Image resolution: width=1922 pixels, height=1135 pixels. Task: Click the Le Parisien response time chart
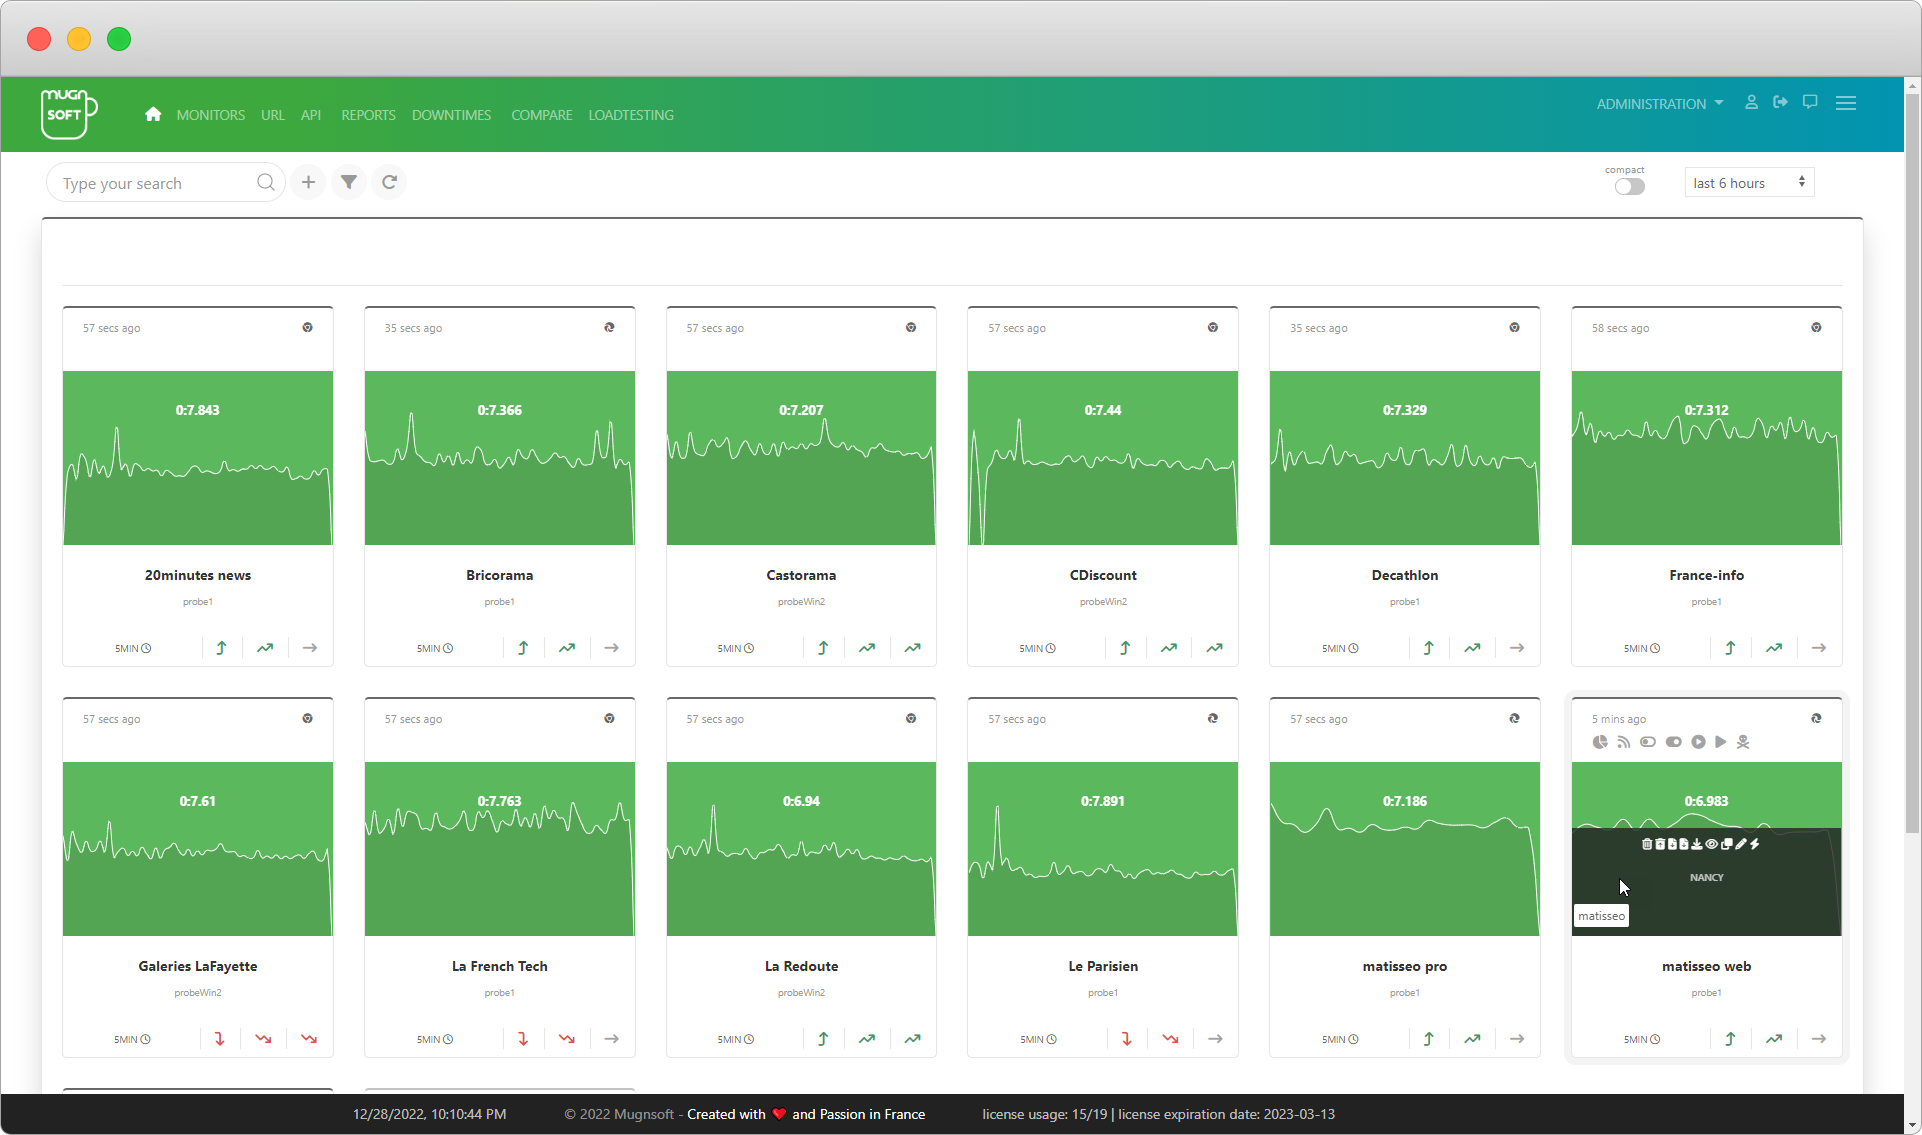tap(1102, 849)
